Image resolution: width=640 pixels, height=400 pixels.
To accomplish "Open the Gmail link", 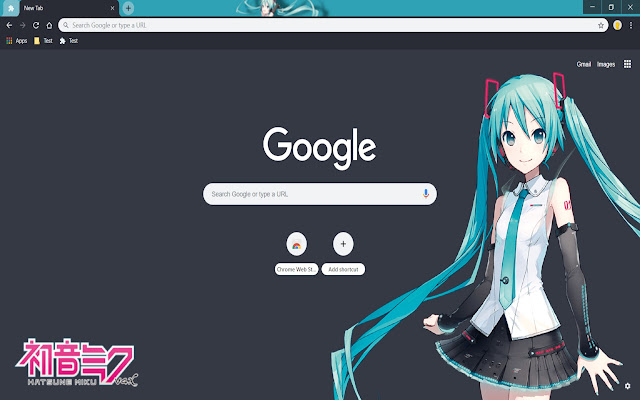I will (584, 64).
